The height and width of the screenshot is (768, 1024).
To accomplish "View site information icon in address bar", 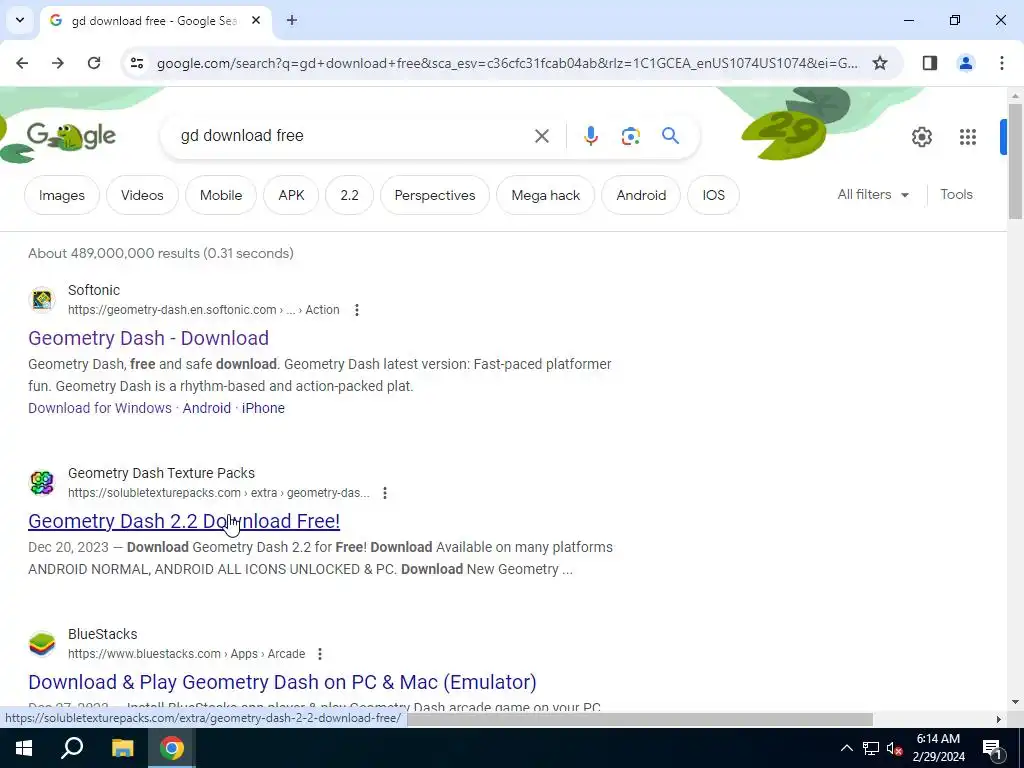I will 136,63.
